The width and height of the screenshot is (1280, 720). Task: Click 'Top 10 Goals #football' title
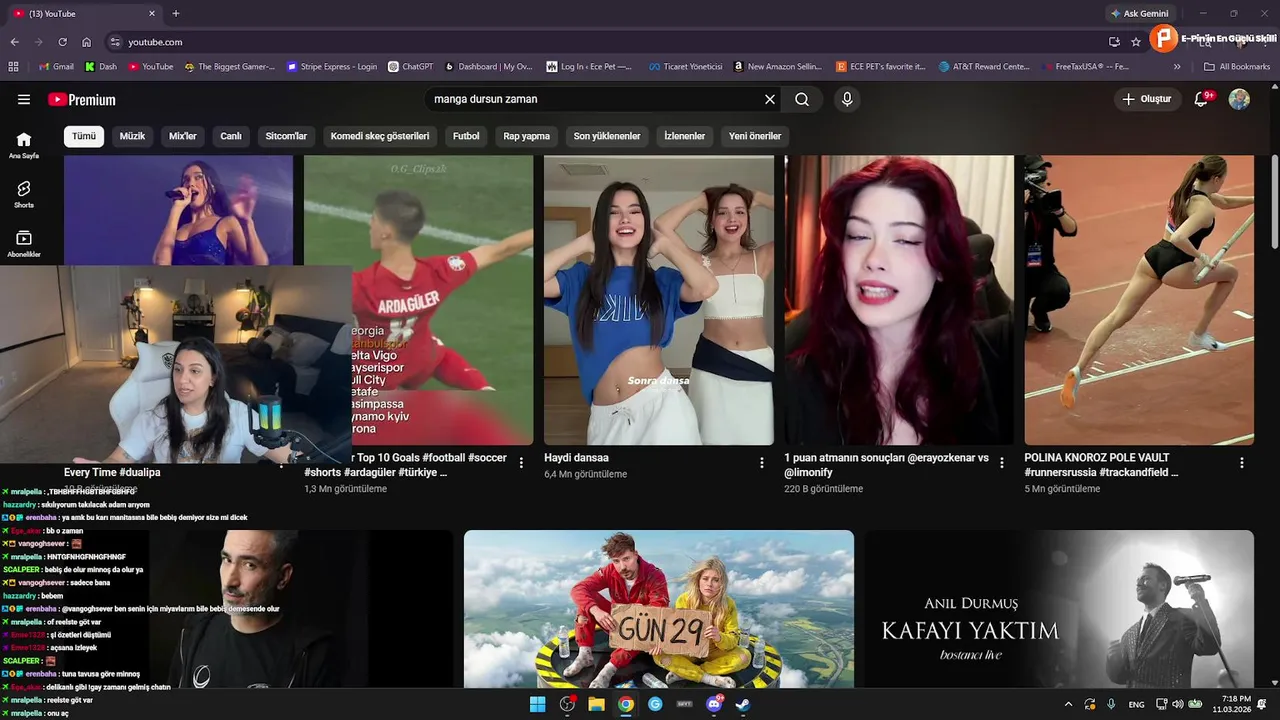pos(412,458)
